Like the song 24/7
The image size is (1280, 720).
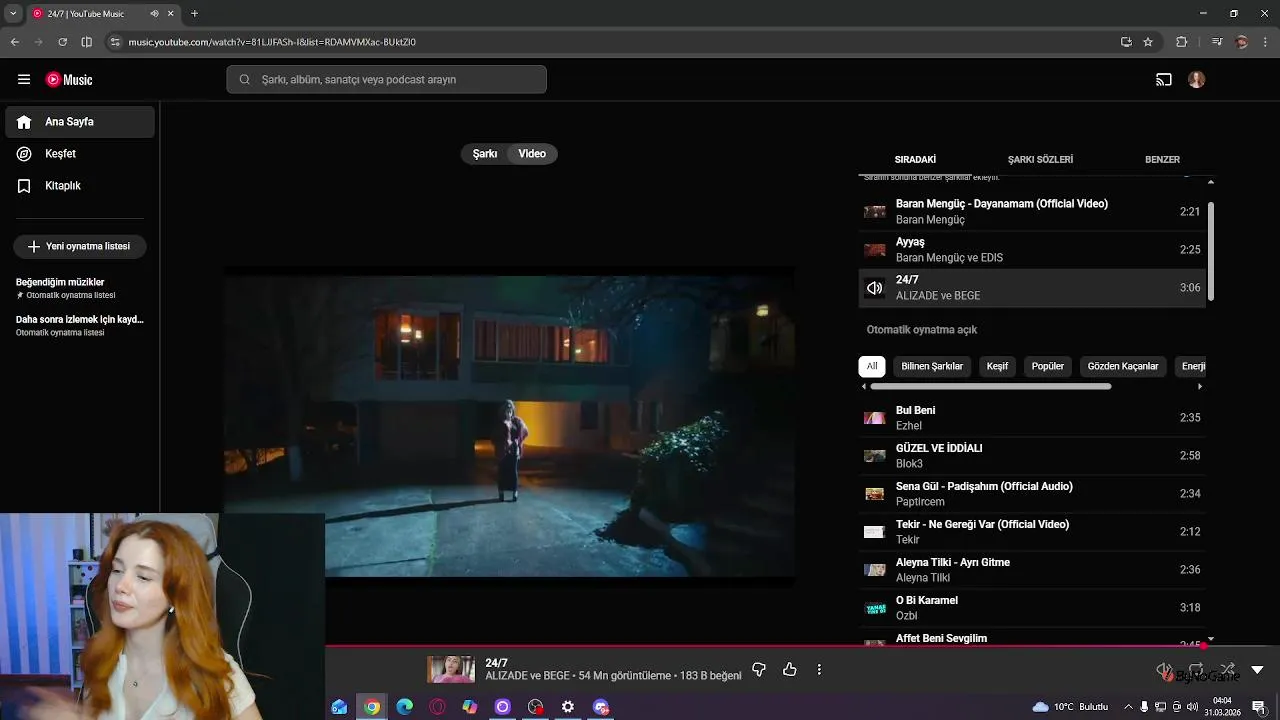click(x=790, y=669)
